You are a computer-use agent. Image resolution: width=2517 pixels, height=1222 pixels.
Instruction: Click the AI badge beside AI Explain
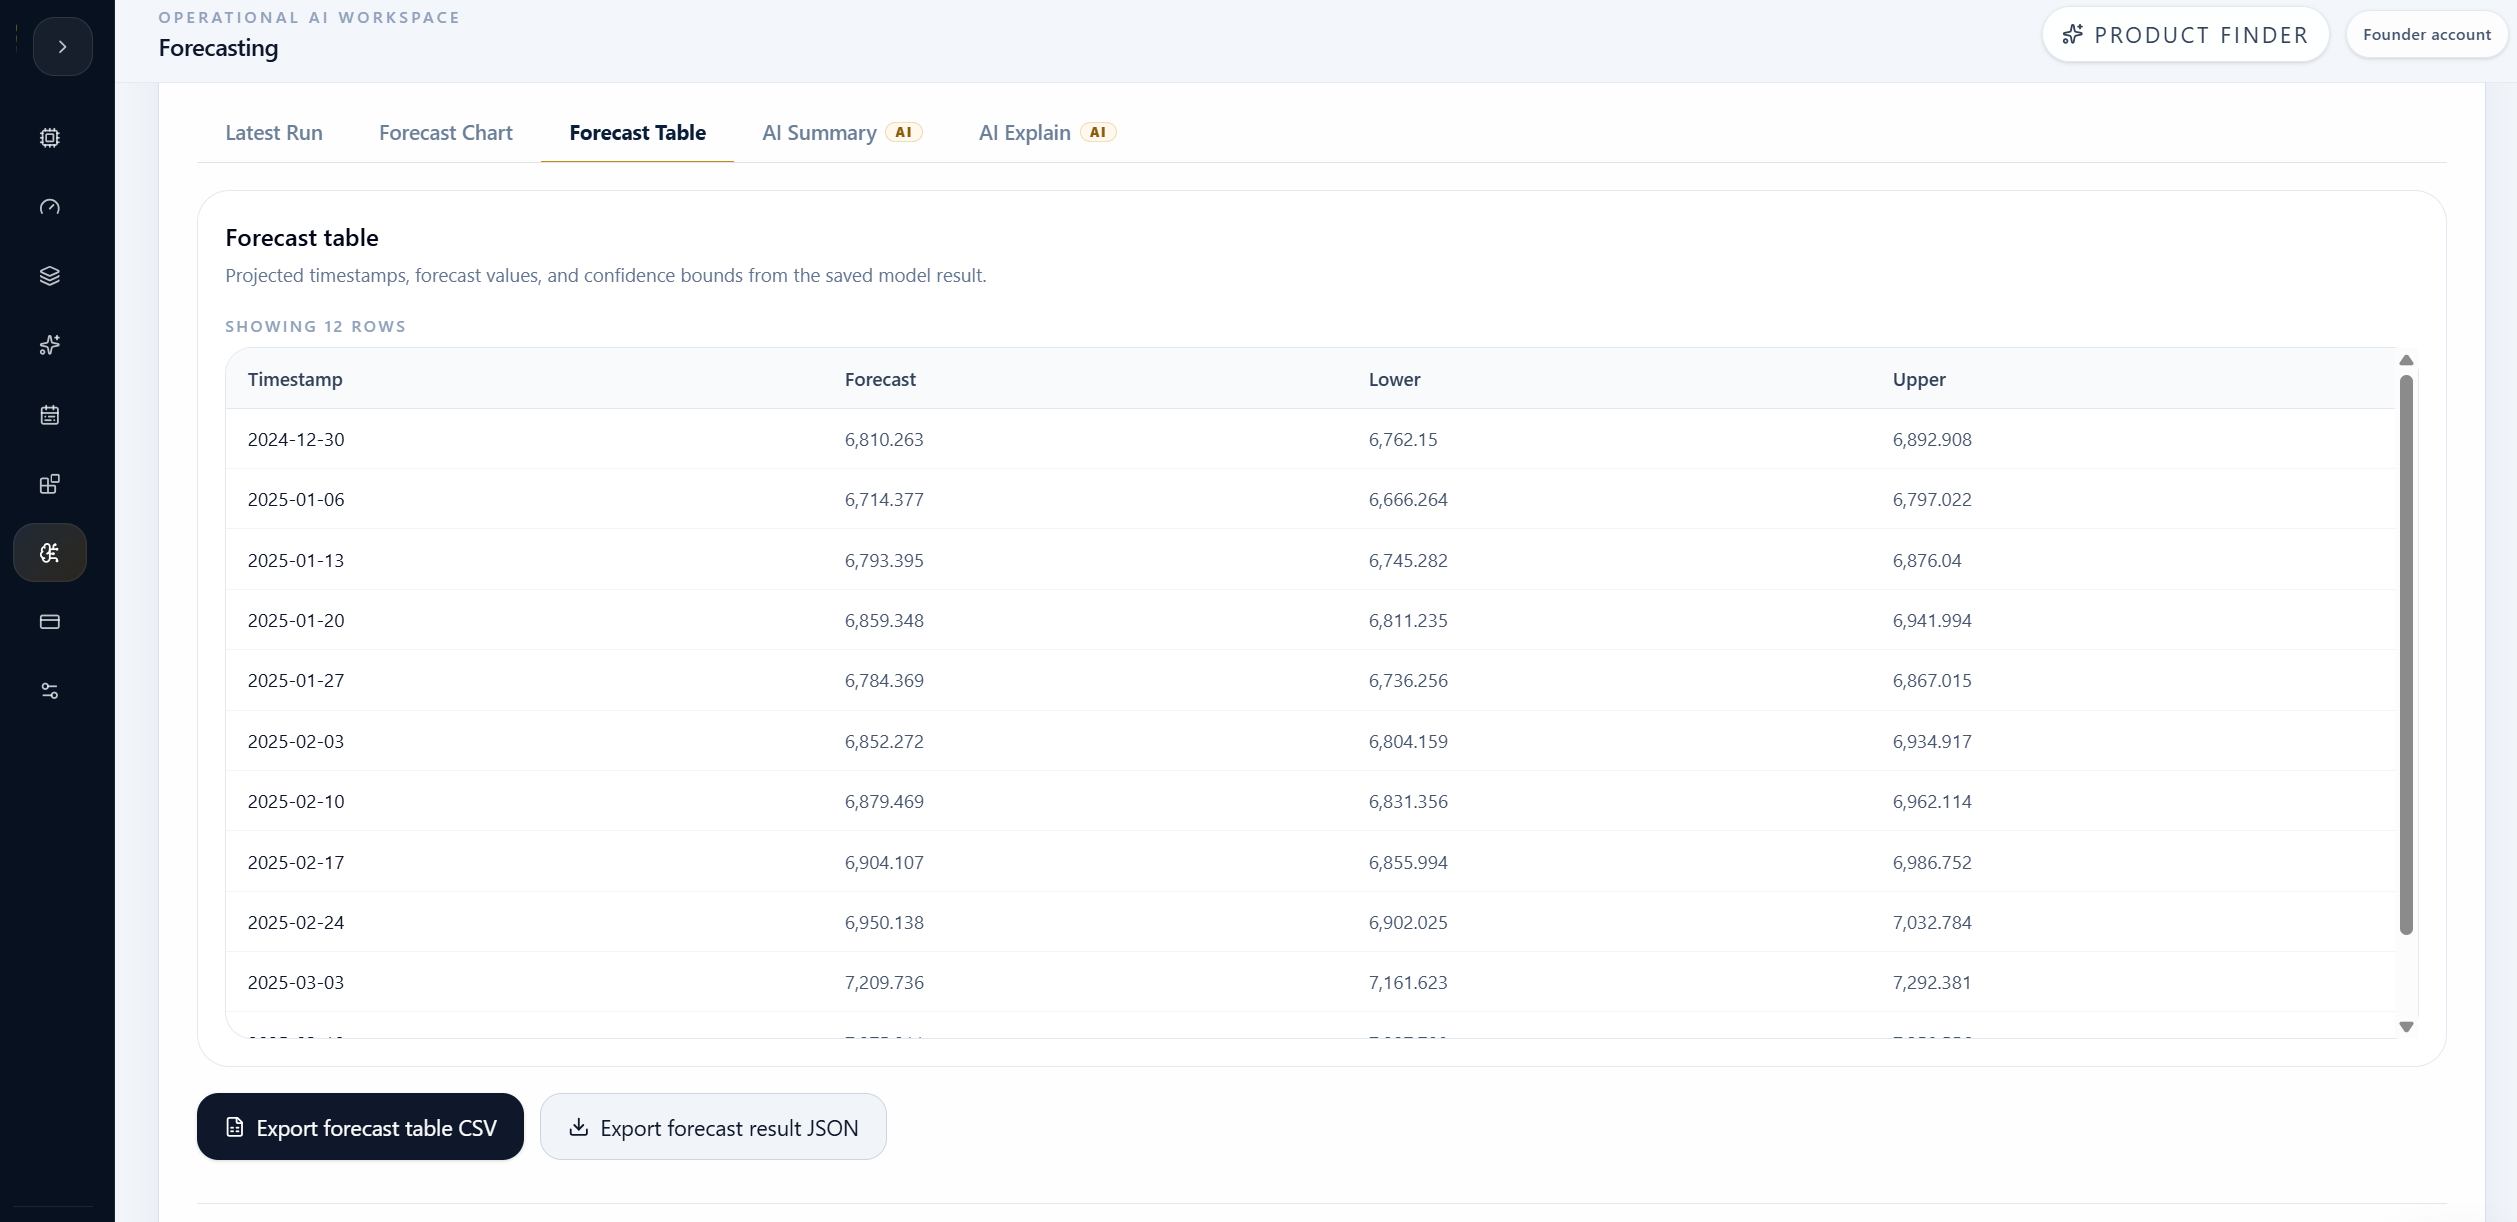(1097, 132)
